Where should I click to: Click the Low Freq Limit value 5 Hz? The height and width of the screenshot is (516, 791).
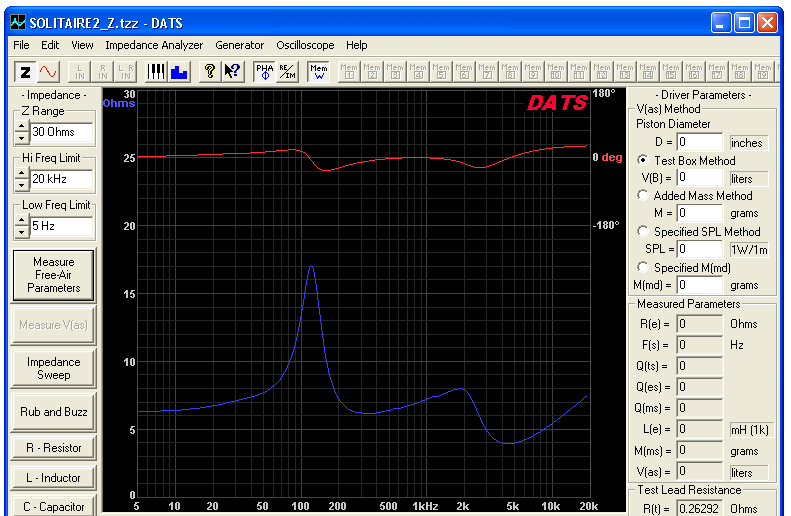(x=62, y=226)
